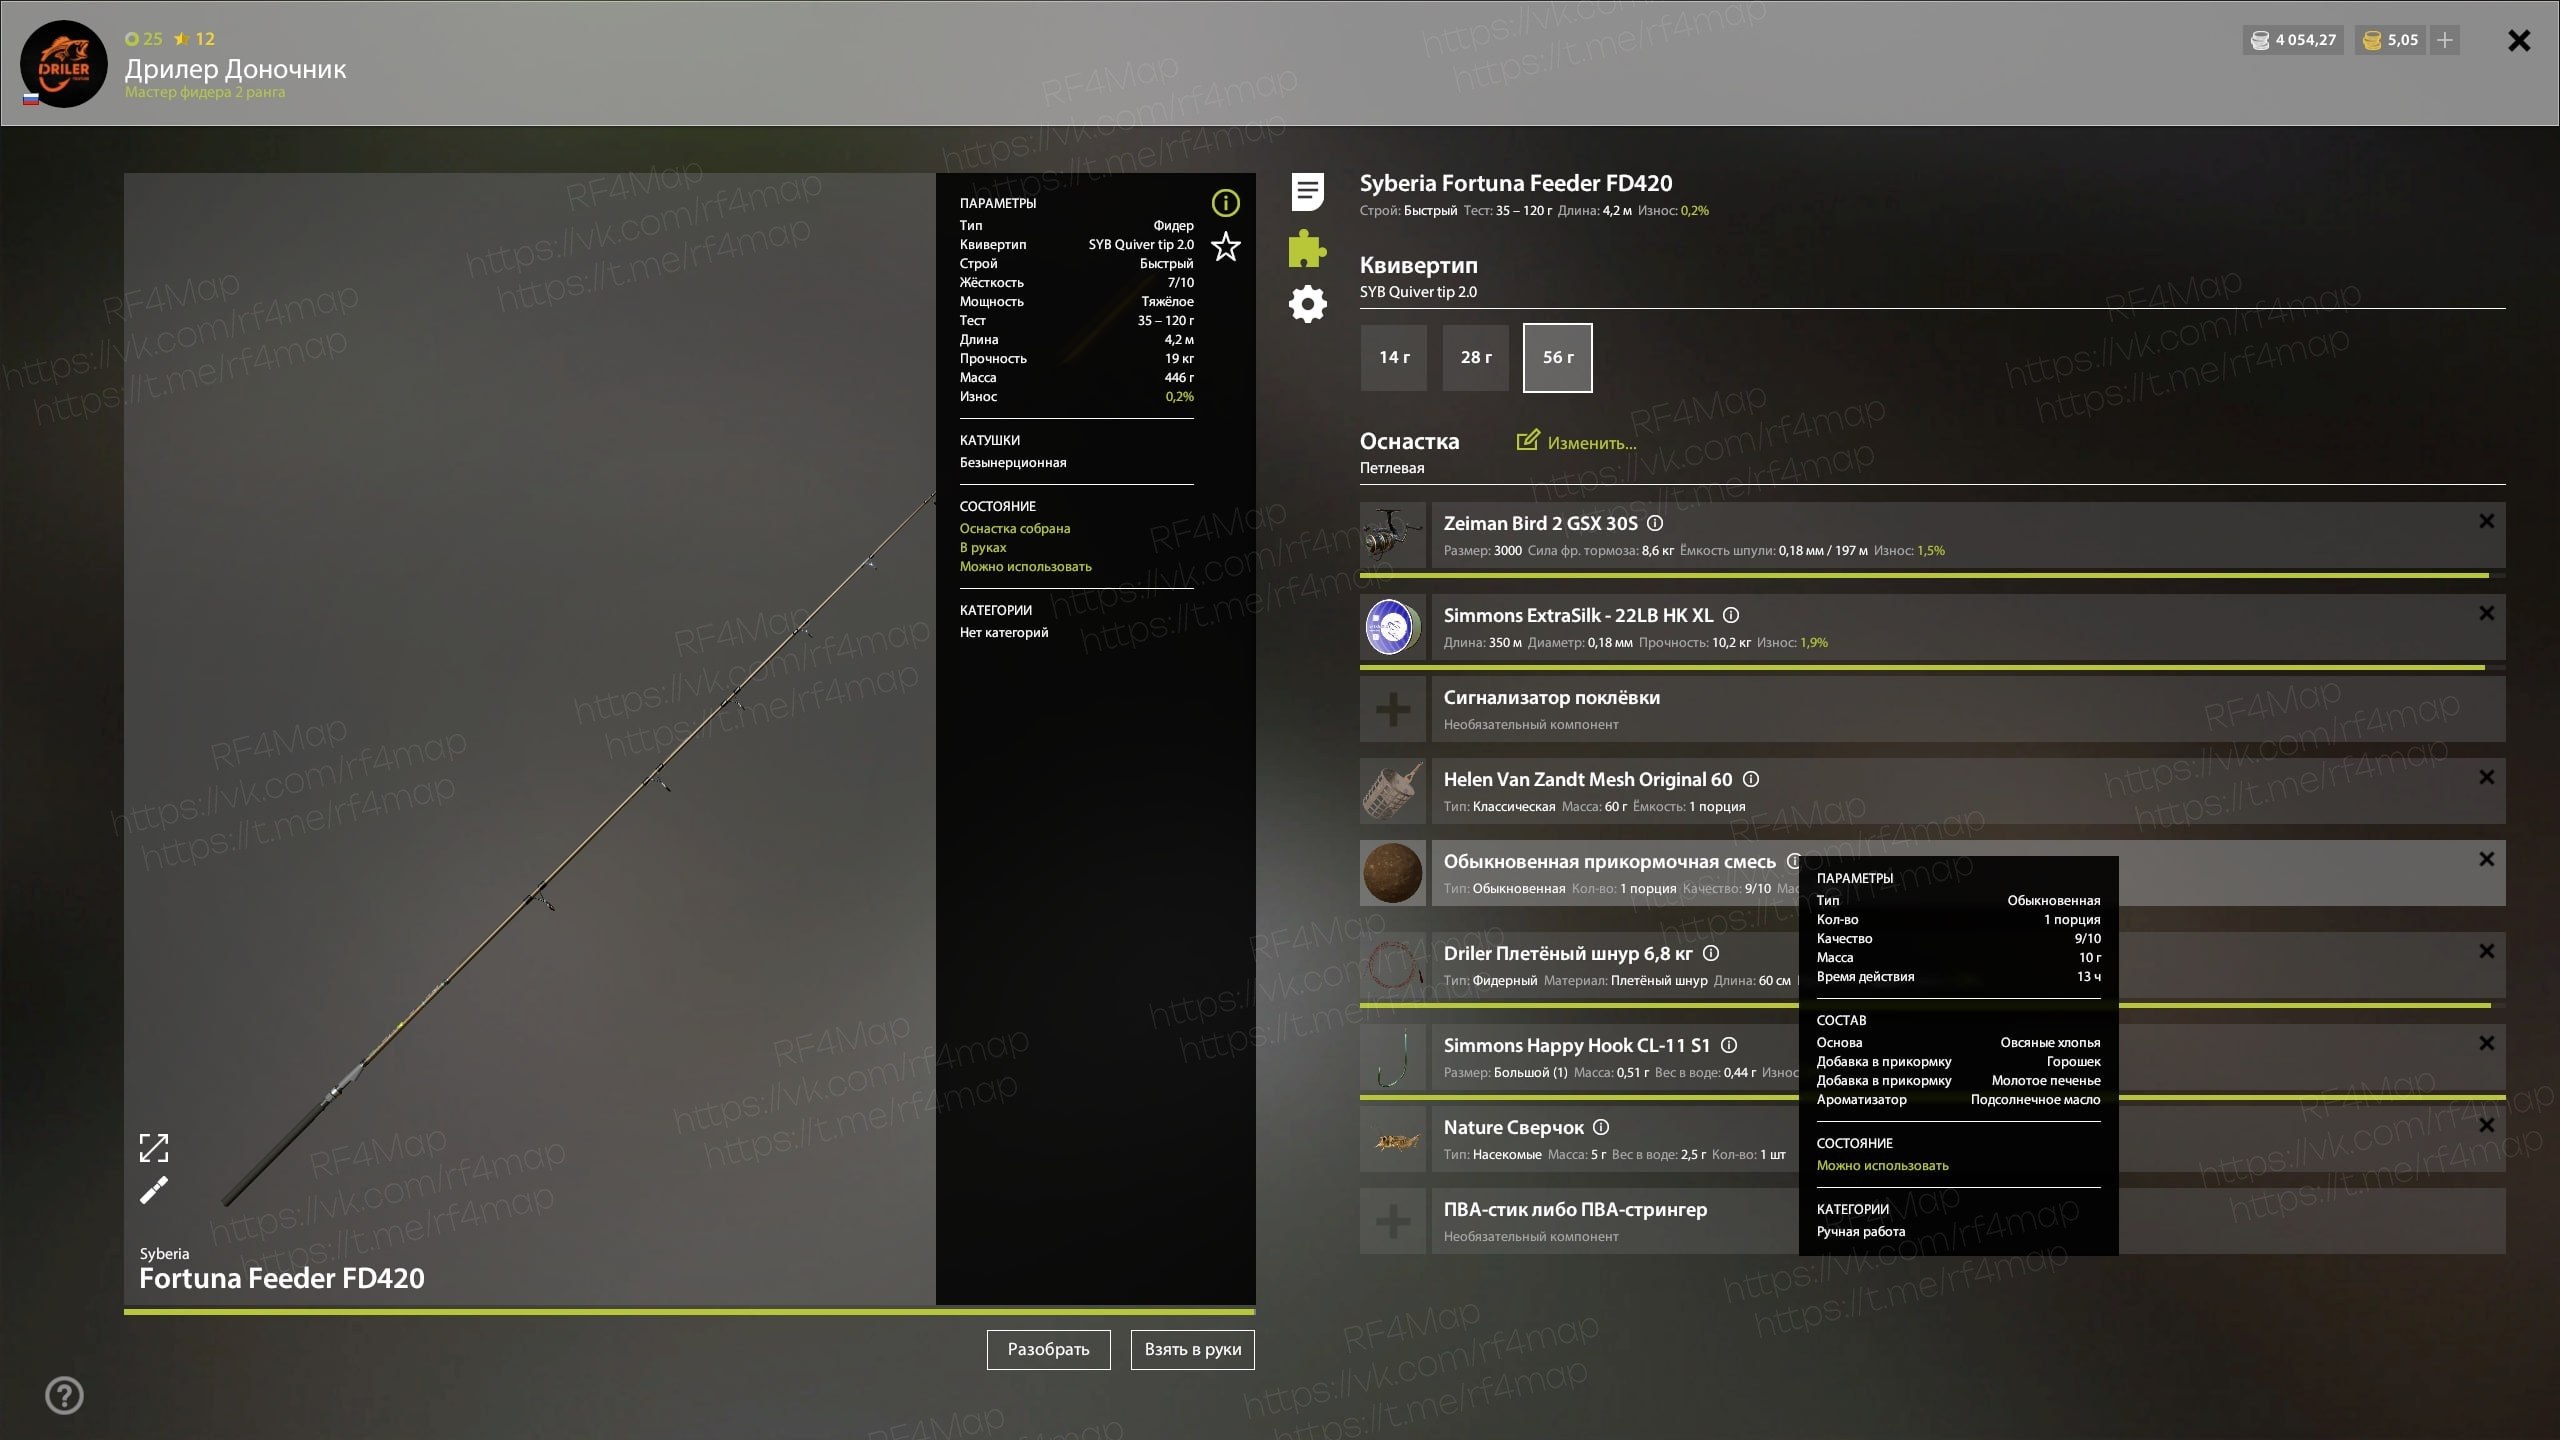The height and width of the screenshot is (1440, 2560).
Task: Click the Разобрать button
Action: (1048, 1349)
